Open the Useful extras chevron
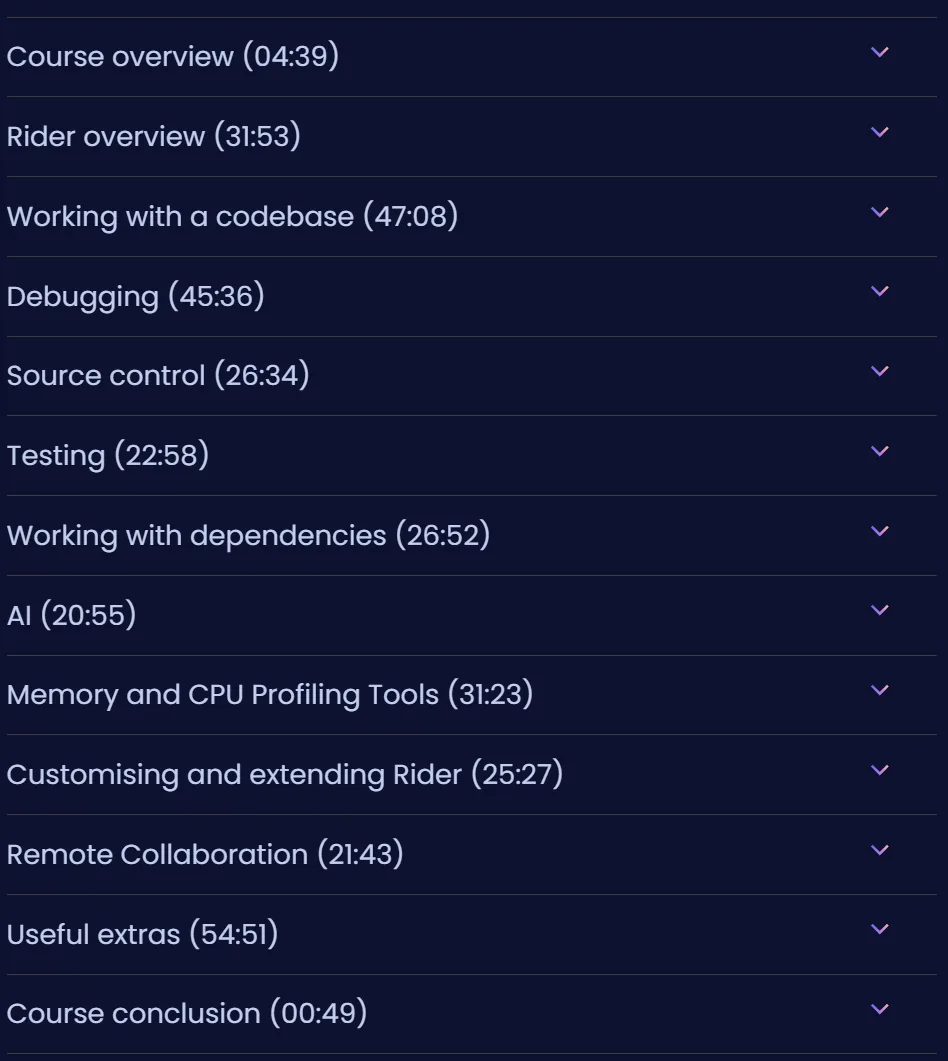Image resolution: width=948 pixels, height=1061 pixels. coord(879,929)
